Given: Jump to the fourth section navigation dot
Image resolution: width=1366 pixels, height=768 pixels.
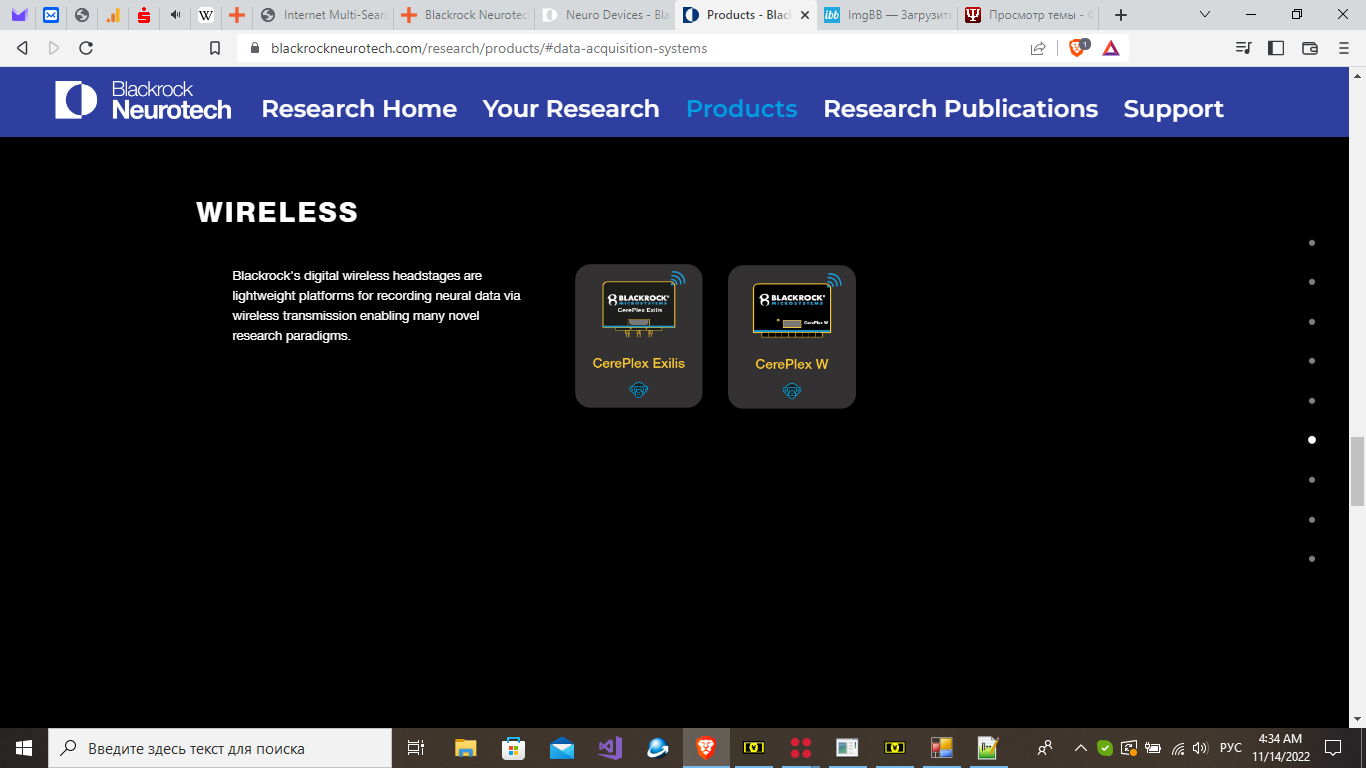Looking at the screenshot, I should [1312, 361].
